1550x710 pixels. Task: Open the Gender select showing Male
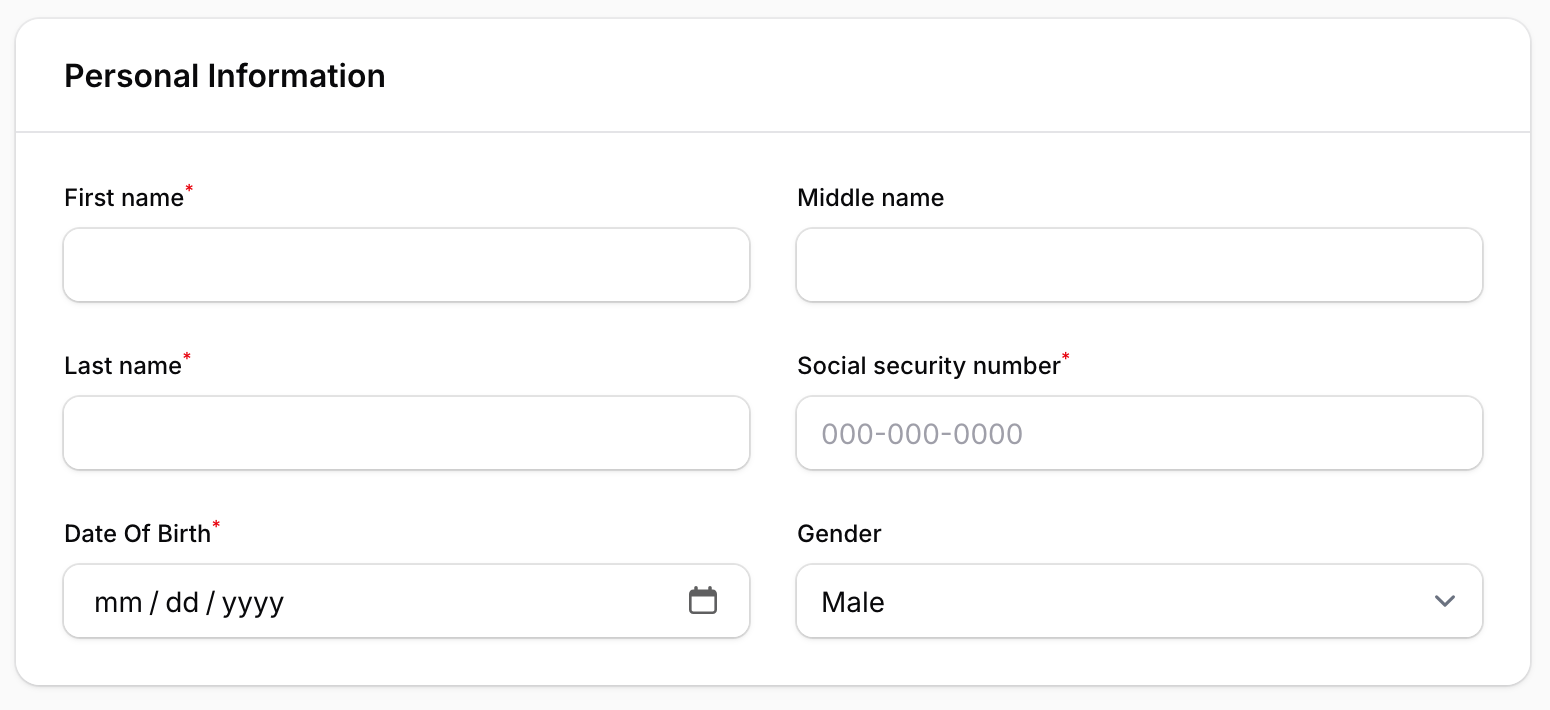coord(1139,601)
